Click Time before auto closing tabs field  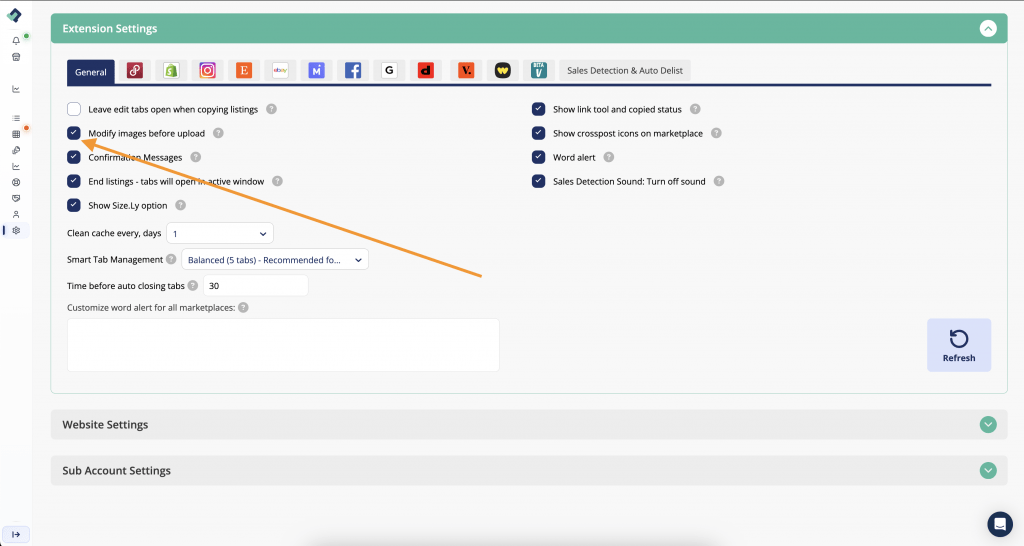[x=255, y=285]
